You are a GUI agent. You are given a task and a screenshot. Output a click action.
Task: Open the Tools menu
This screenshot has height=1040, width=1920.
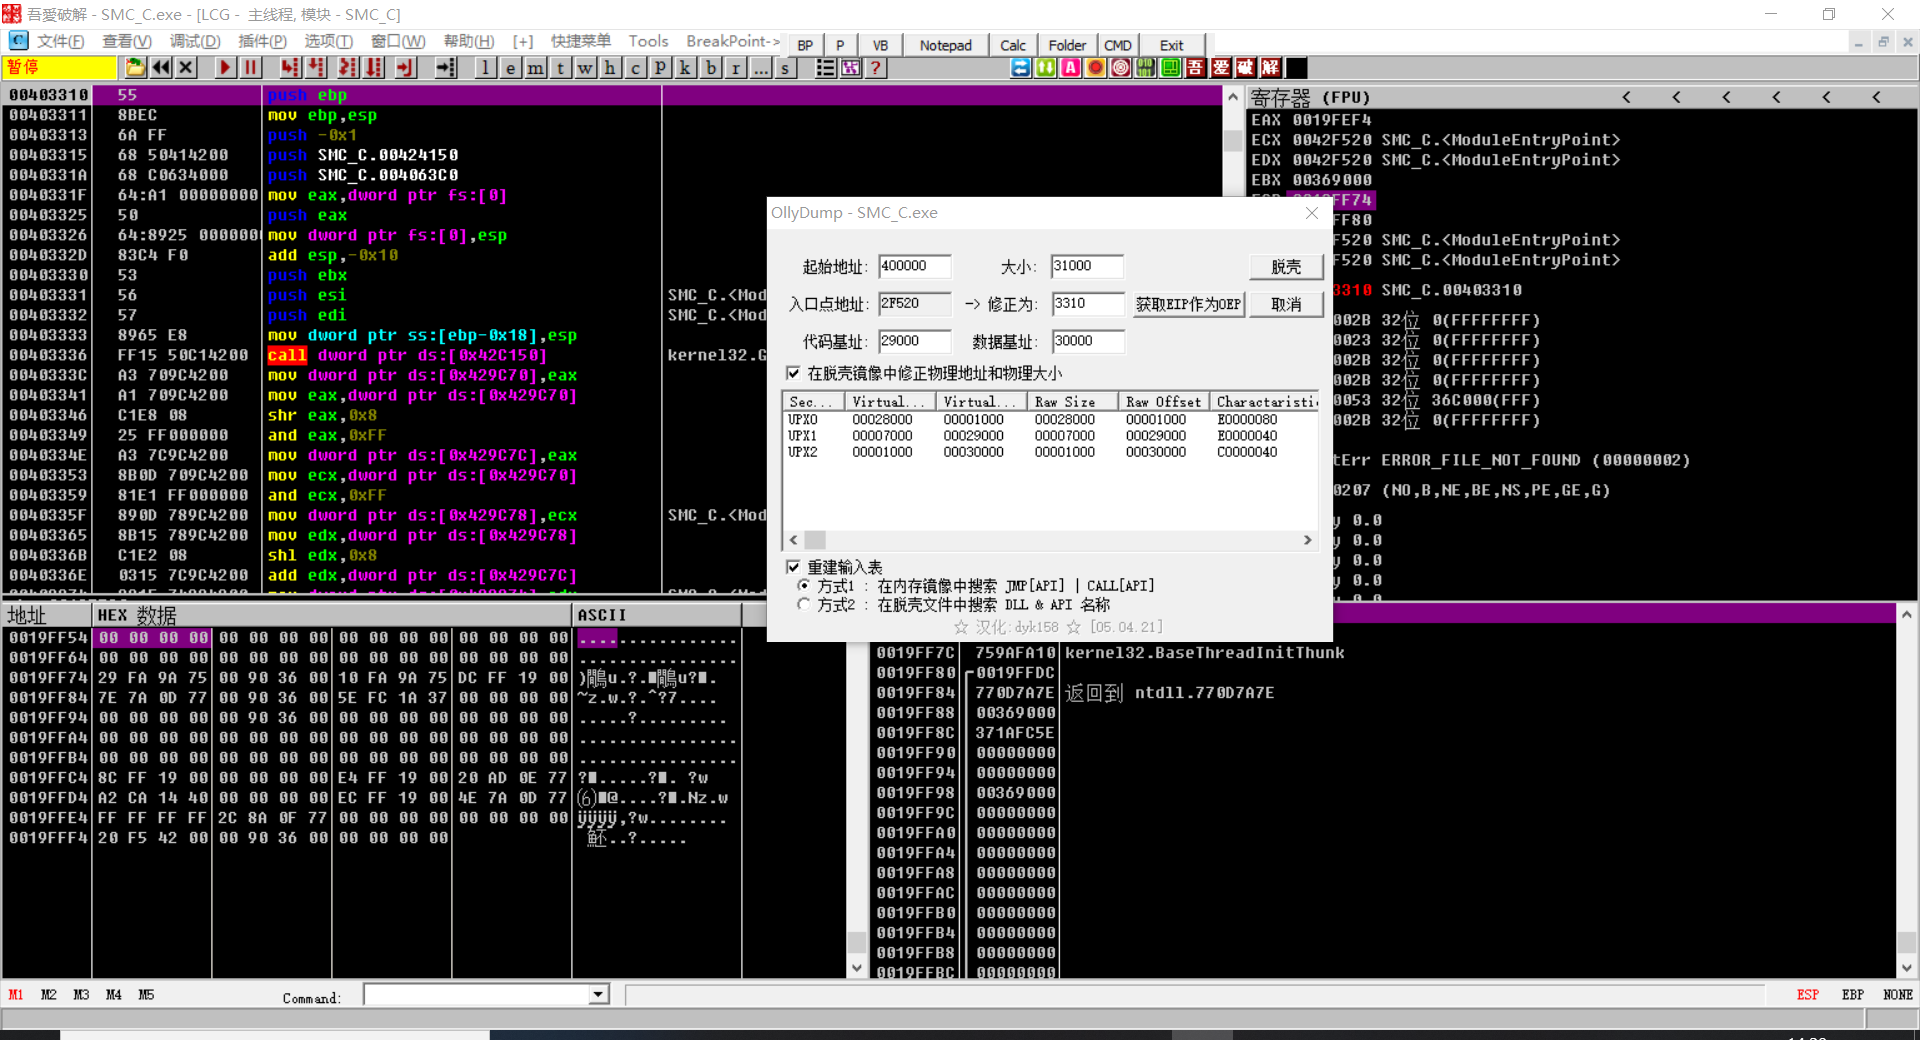coord(648,41)
